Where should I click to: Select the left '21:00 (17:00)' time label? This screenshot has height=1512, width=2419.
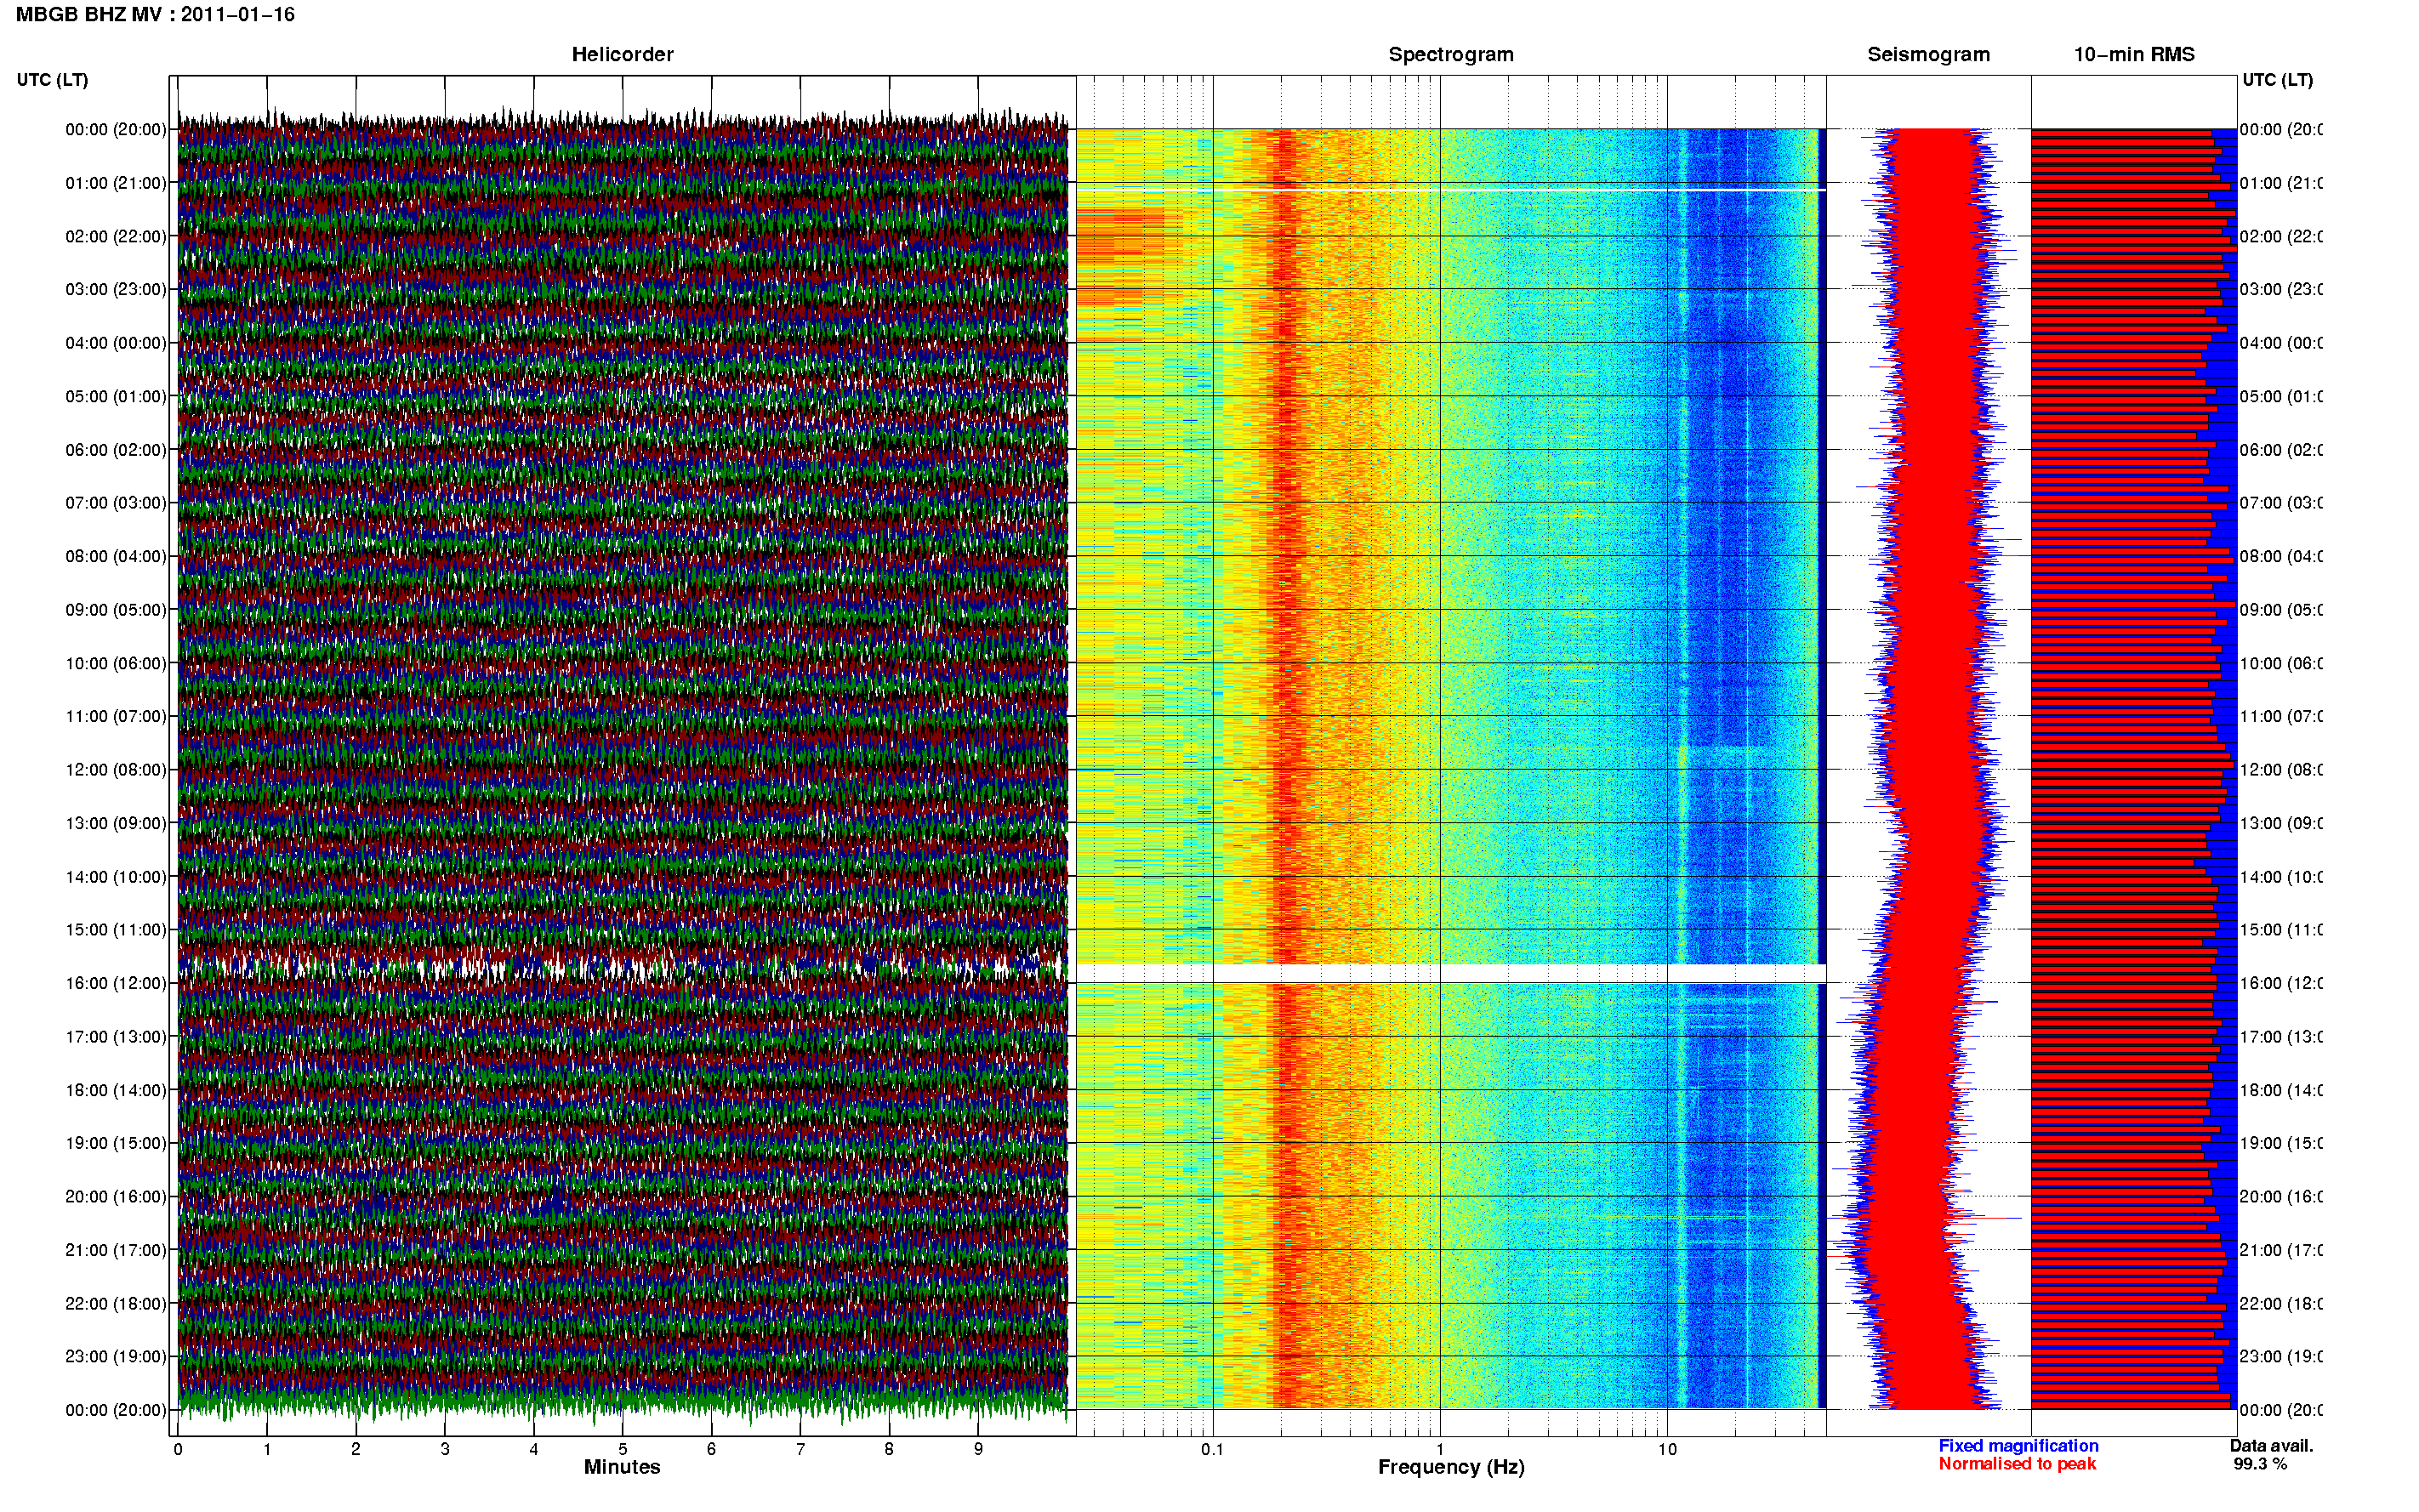pos(116,1250)
